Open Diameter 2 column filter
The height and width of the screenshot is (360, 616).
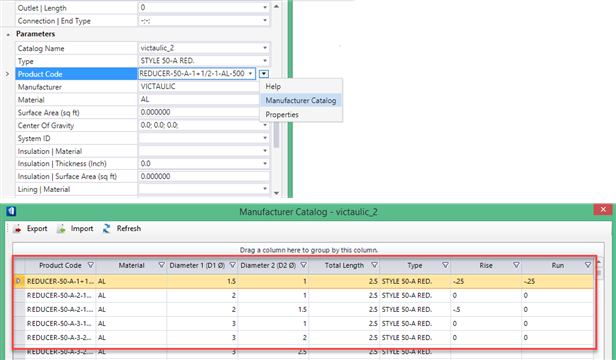[304, 265]
